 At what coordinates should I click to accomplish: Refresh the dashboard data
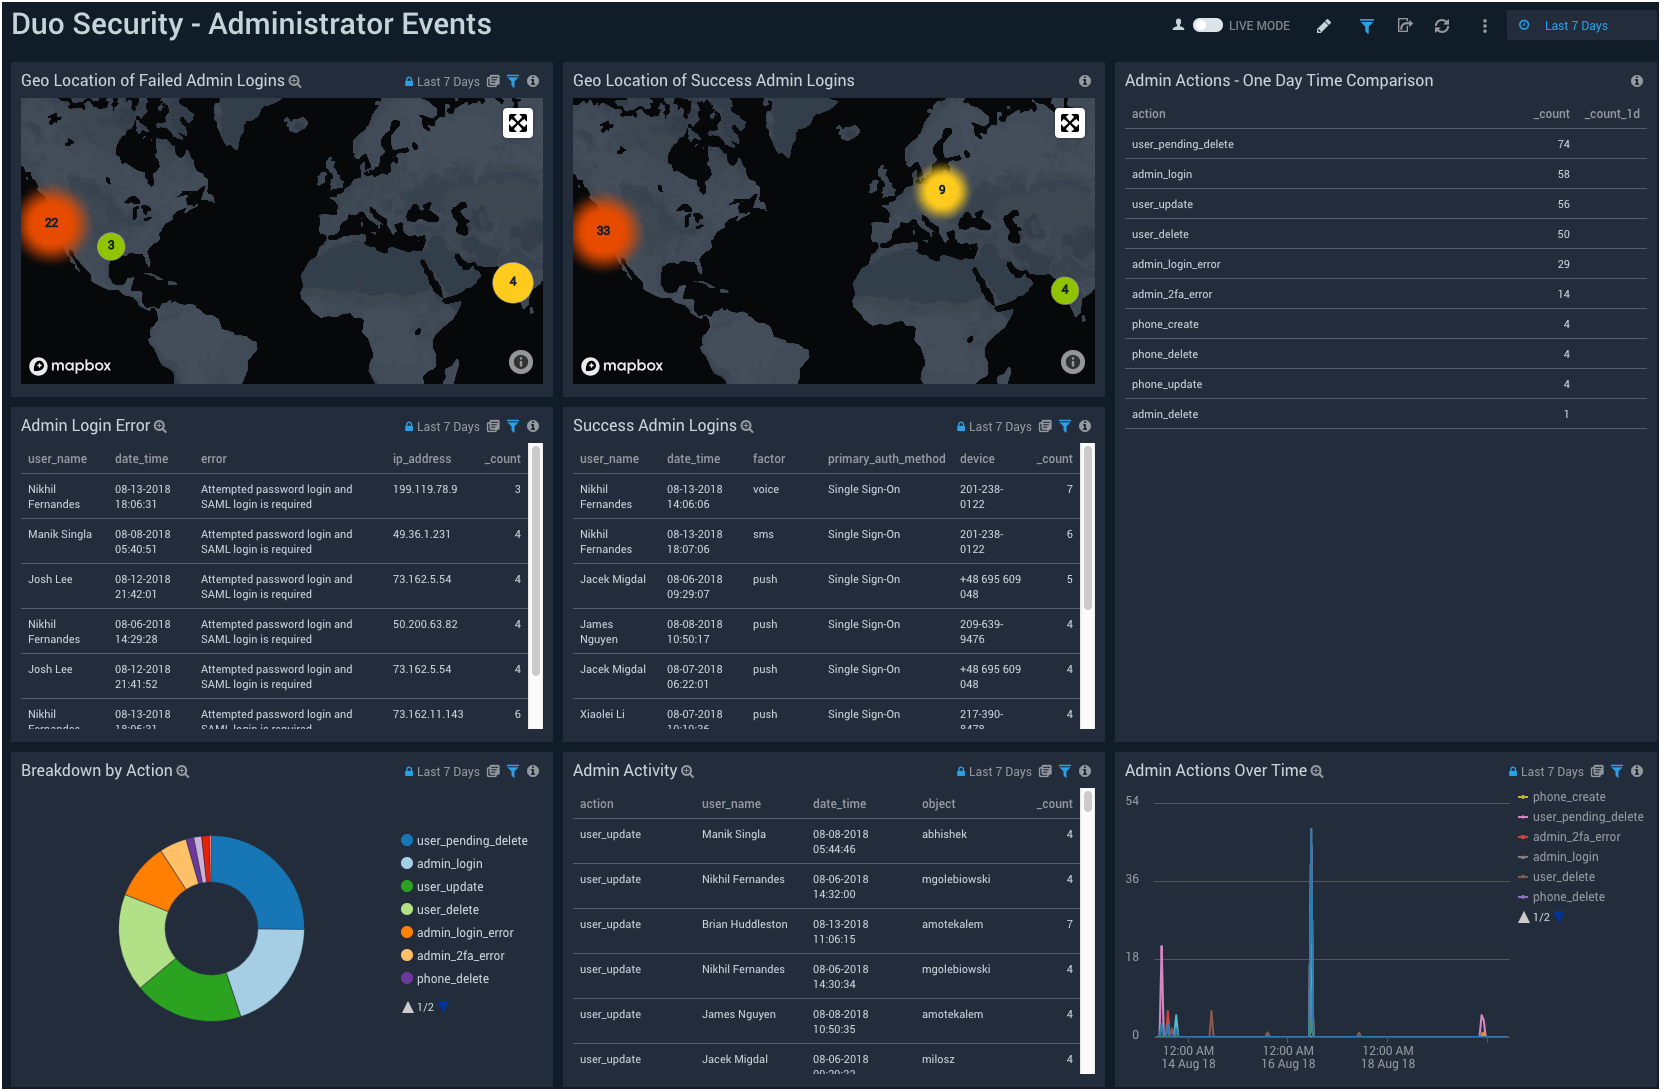point(1442,25)
